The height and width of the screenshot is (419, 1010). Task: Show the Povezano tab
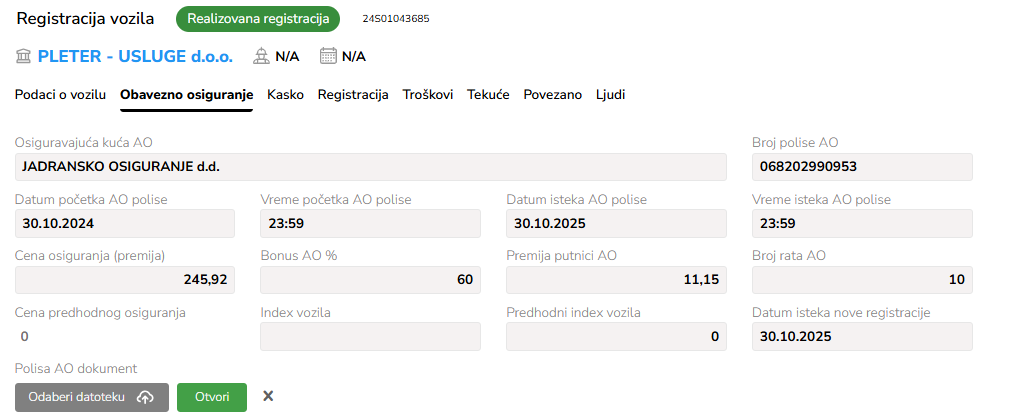tap(553, 95)
